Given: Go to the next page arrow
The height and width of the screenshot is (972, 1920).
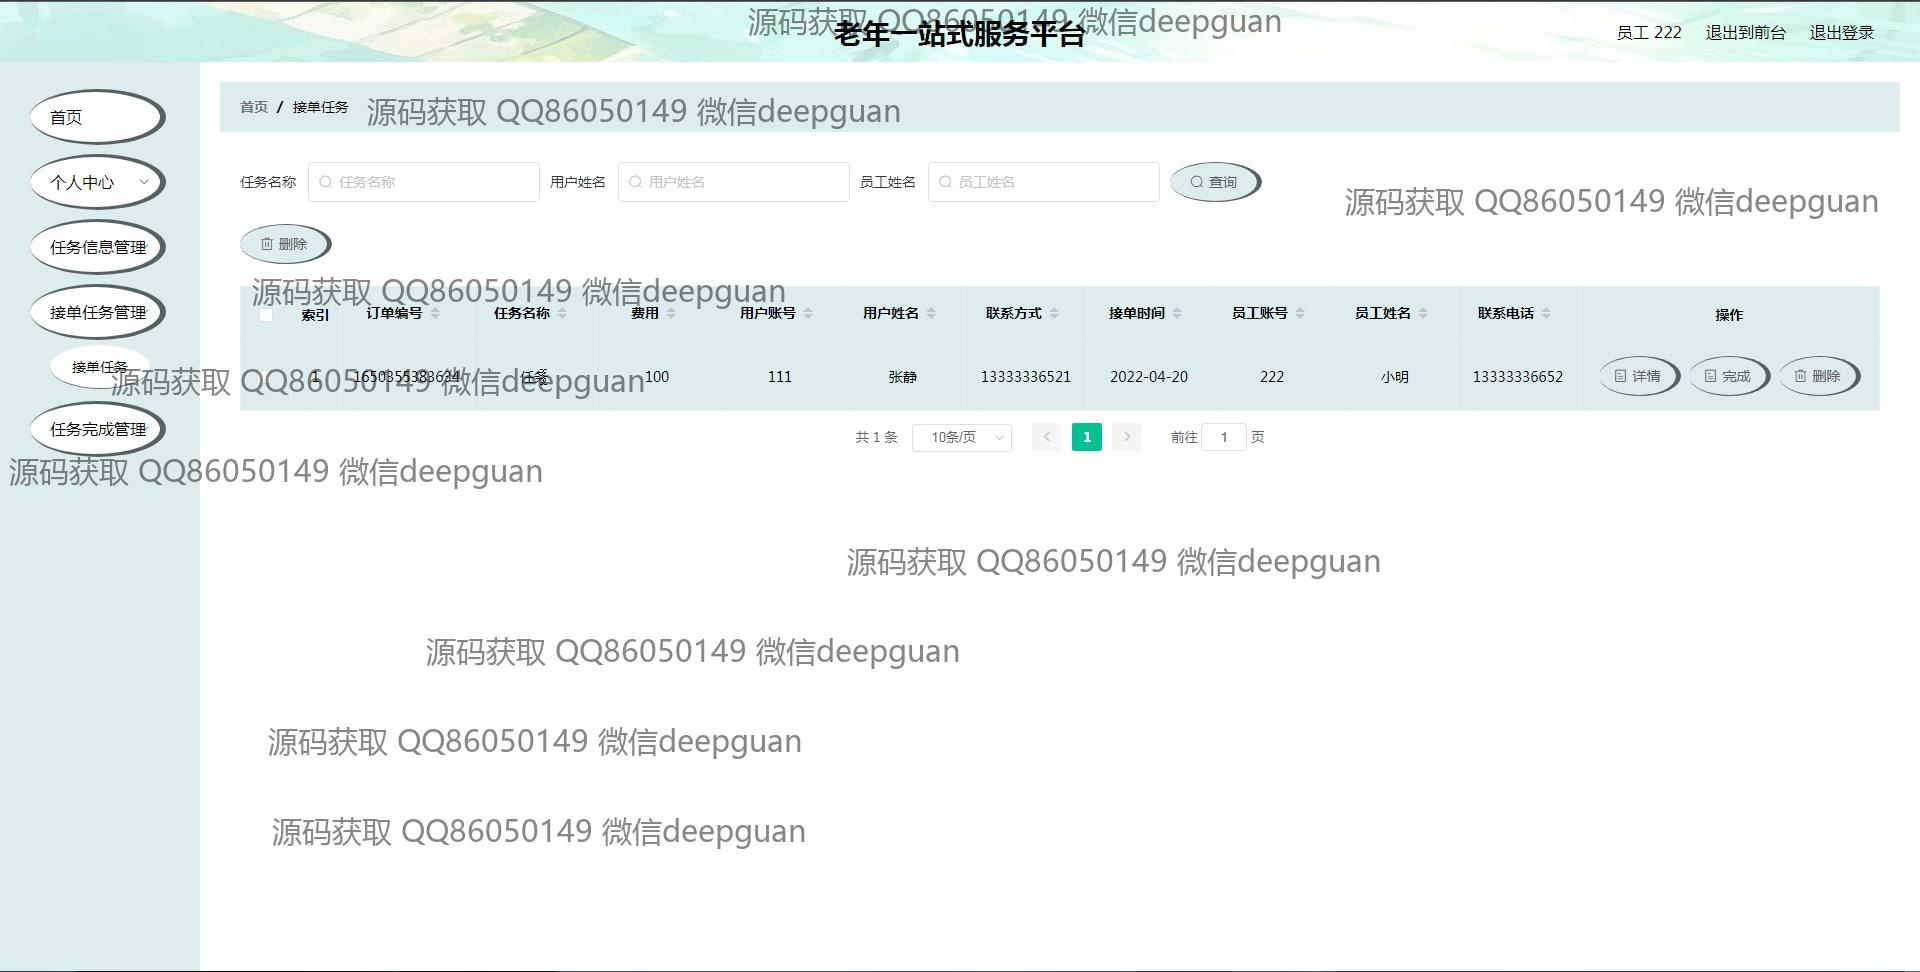Looking at the screenshot, I should (x=1126, y=437).
